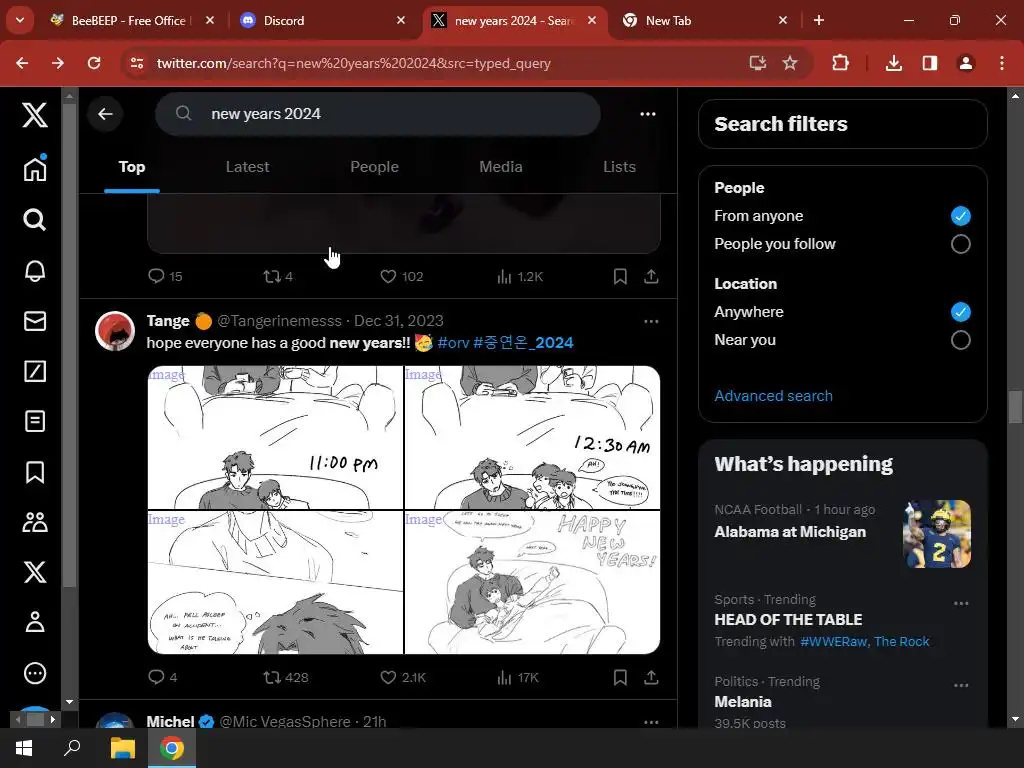The height and width of the screenshot is (768, 1024).
Task: Open Tange's profile avatar
Action: pos(115,331)
